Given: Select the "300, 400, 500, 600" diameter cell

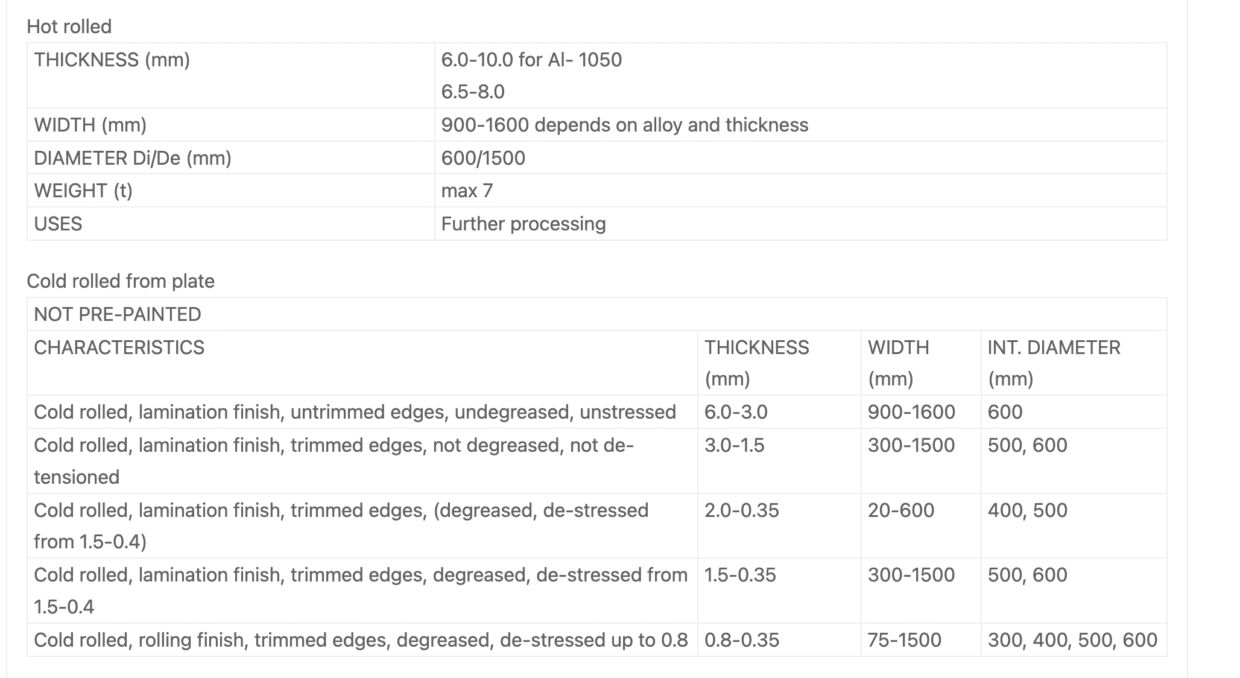Looking at the screenshot, I should (1072, 640).
